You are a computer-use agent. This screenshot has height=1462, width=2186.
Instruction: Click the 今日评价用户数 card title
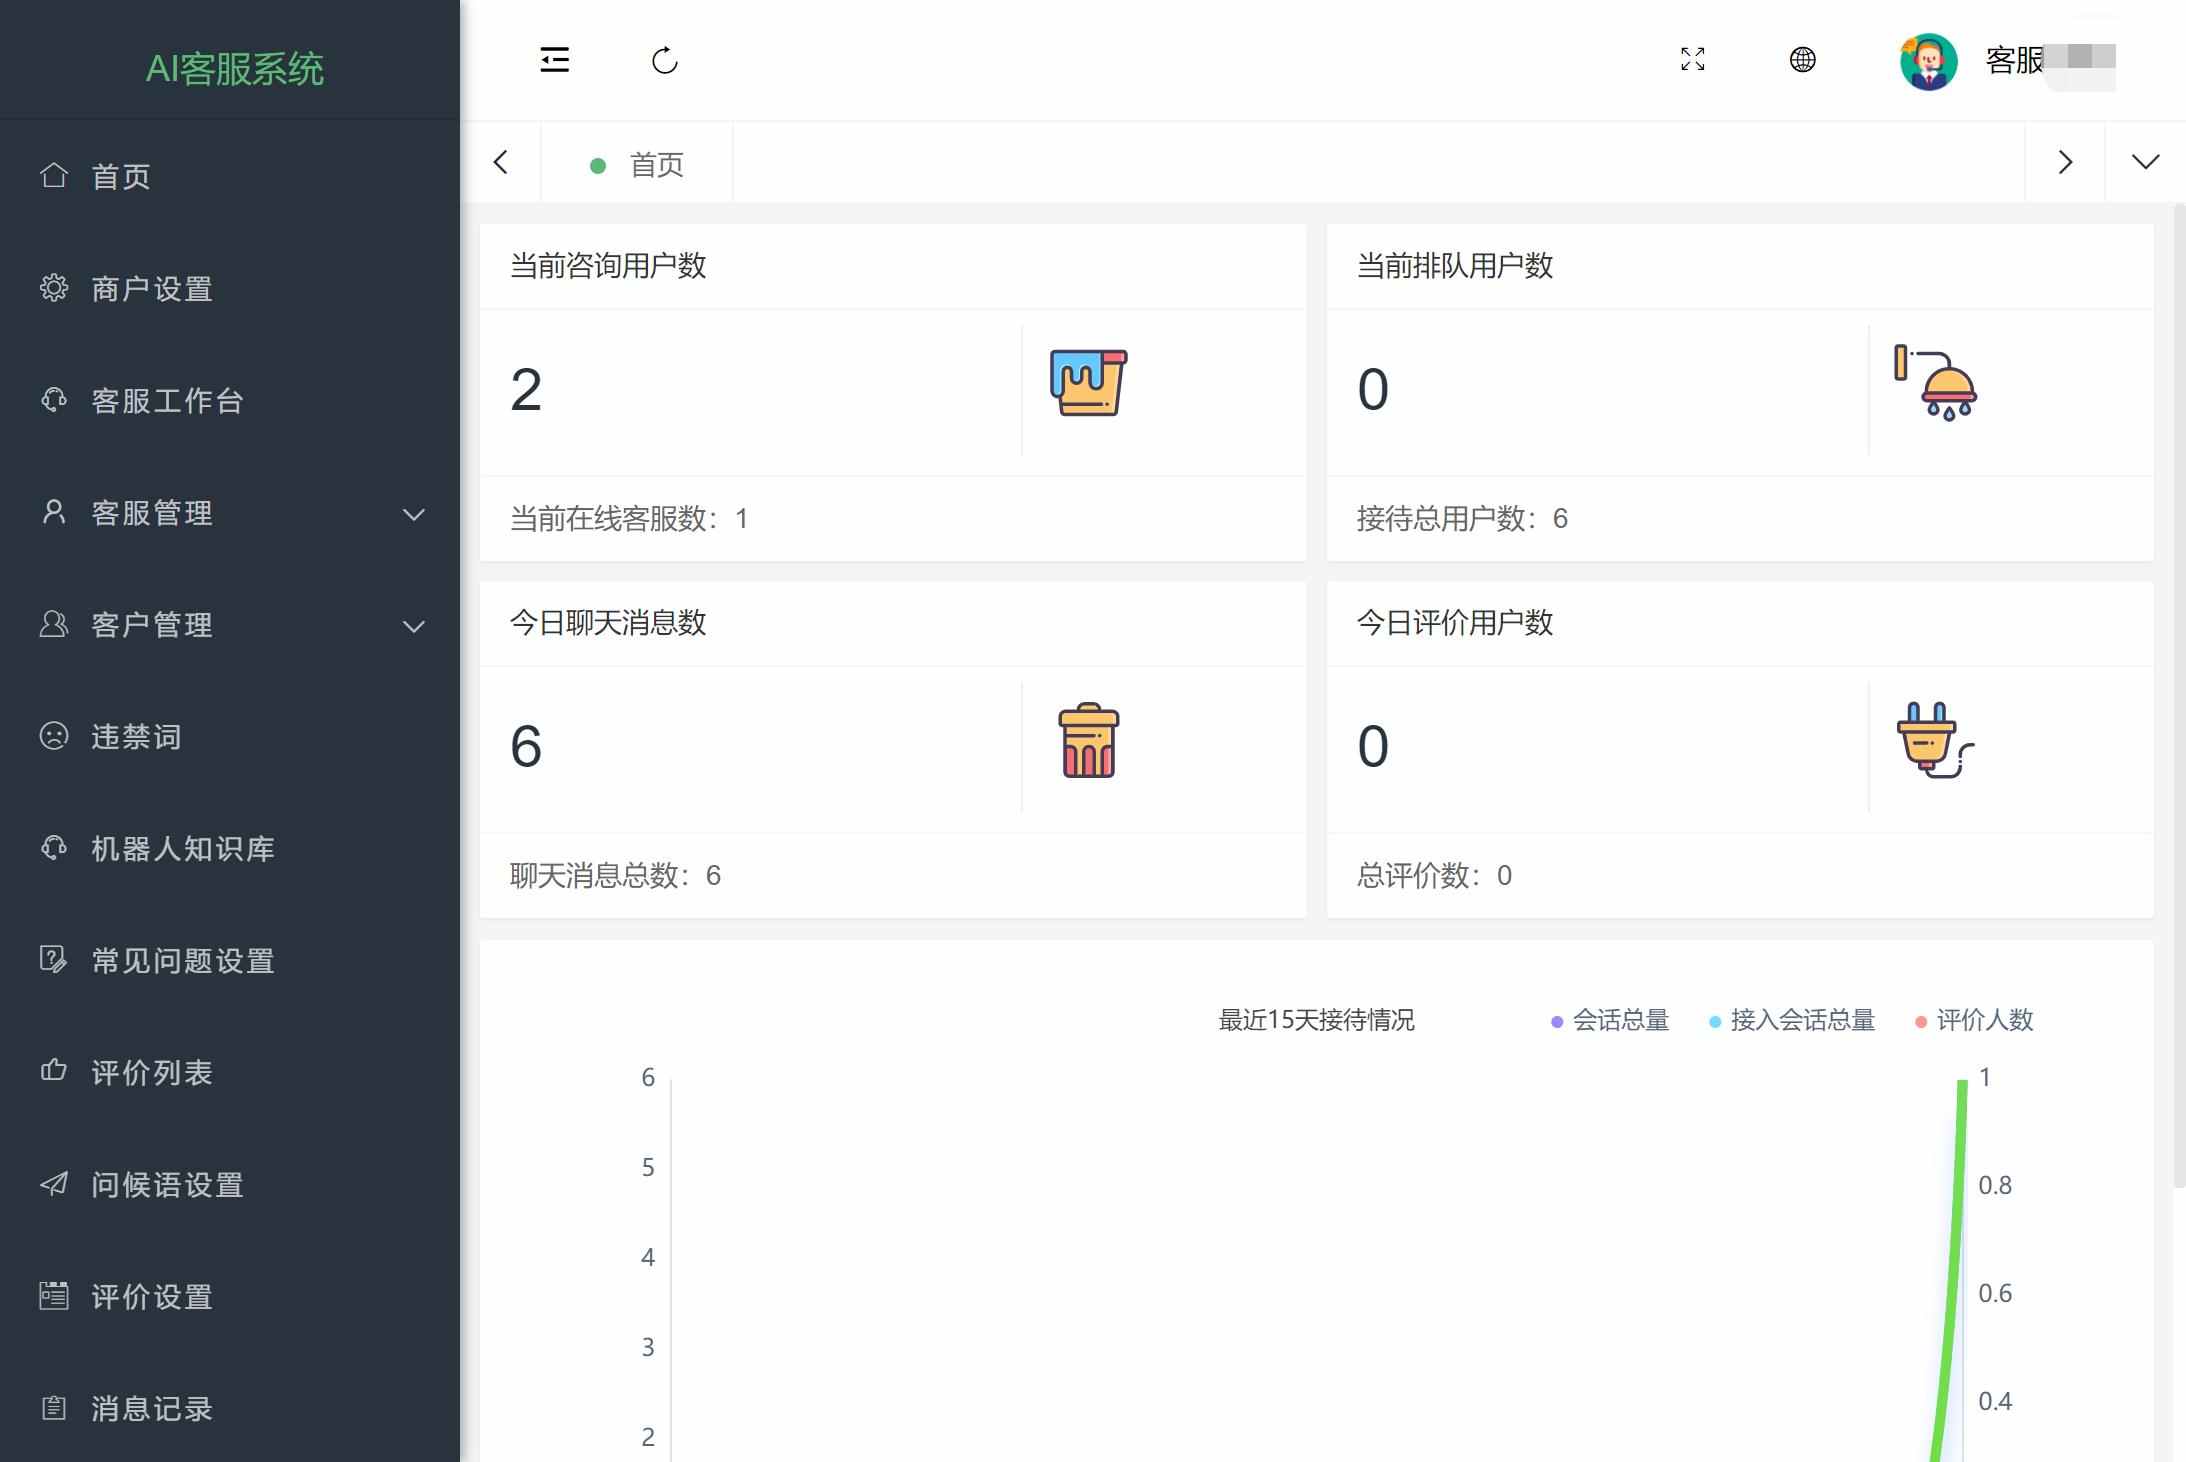tap(1455, 623)
